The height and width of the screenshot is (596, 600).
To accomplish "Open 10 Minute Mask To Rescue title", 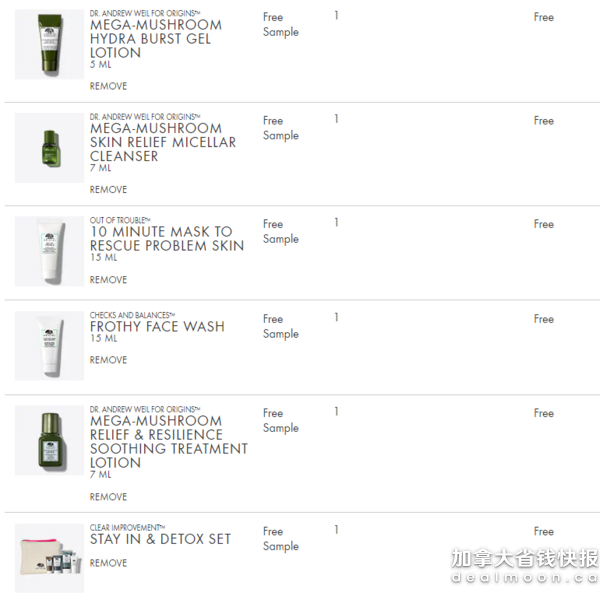I will coord(167,238).
